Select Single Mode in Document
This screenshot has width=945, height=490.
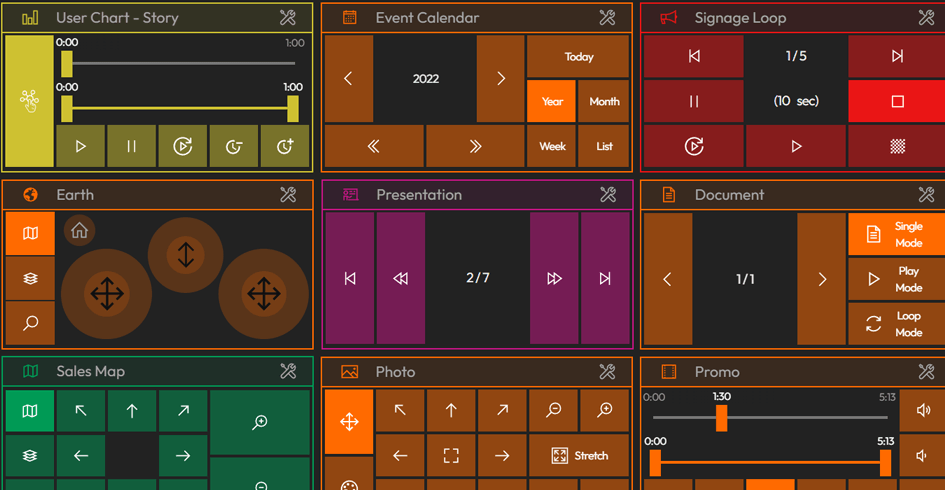coord(897,234)
